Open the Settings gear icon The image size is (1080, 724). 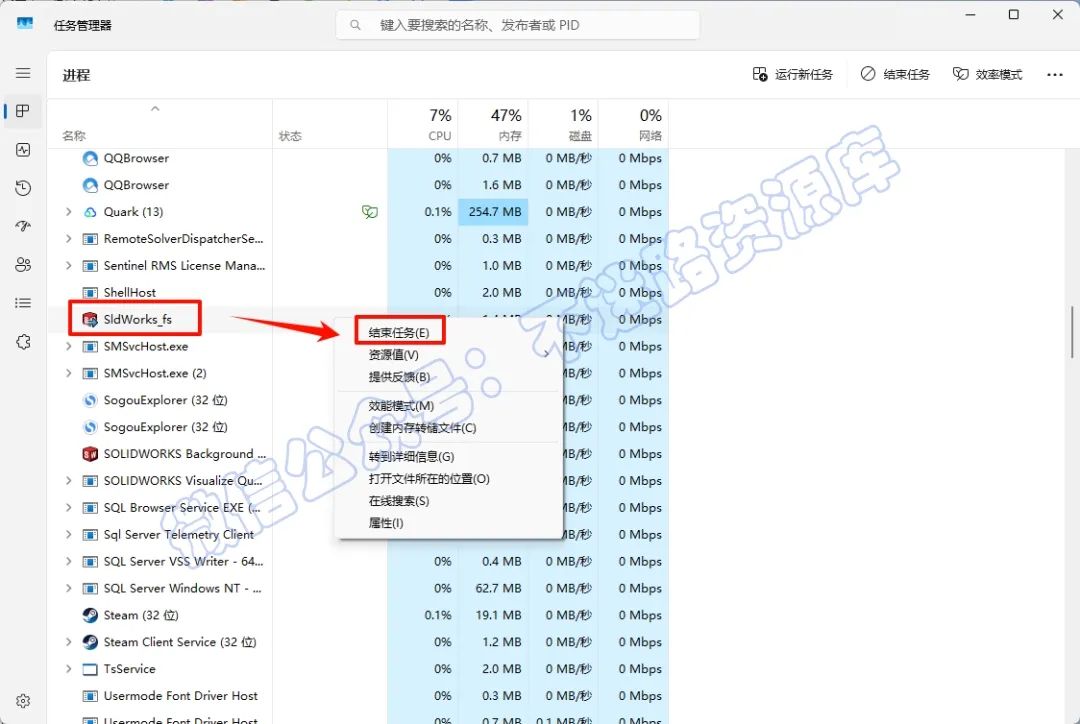[x=23, y=701]
